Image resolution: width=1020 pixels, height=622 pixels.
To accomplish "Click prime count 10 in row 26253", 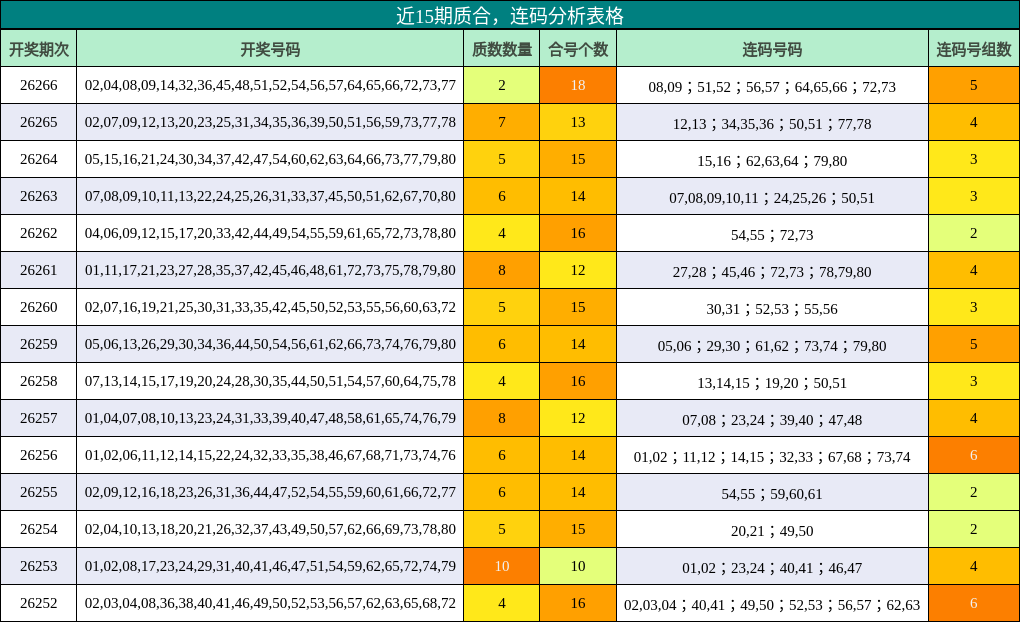I will (x=502, y=566).
